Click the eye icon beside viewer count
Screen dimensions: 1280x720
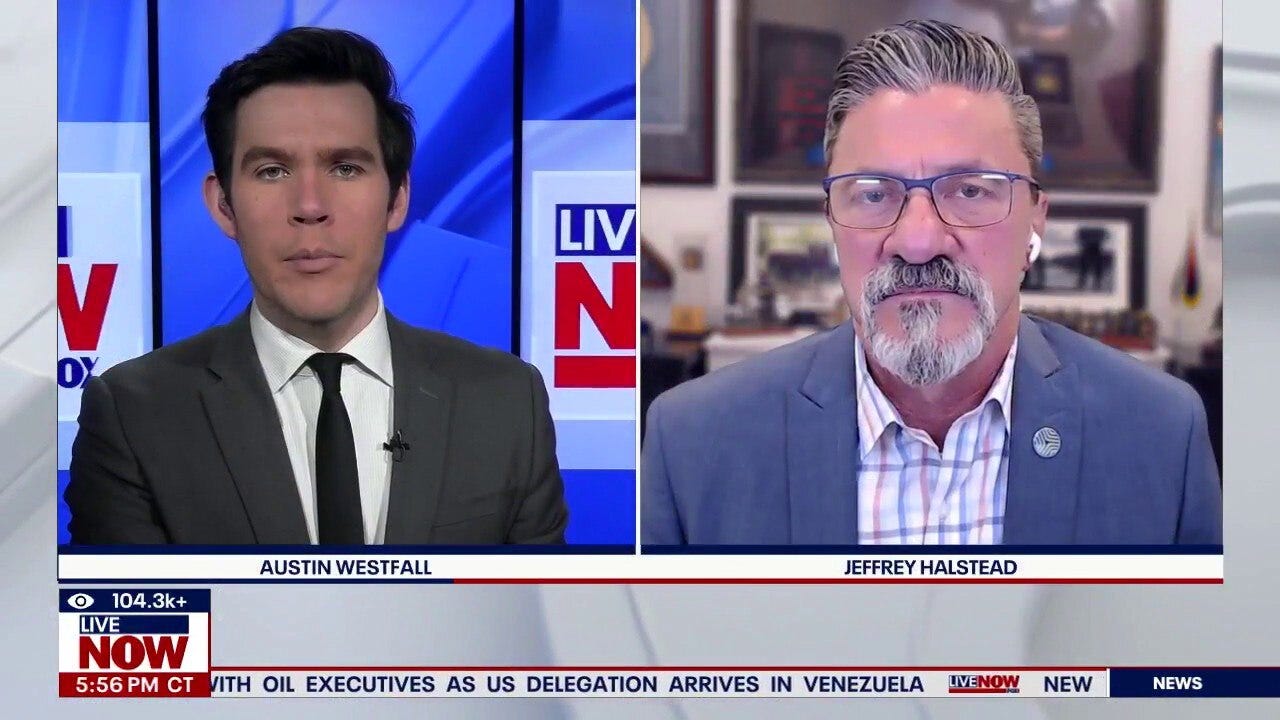81,601
